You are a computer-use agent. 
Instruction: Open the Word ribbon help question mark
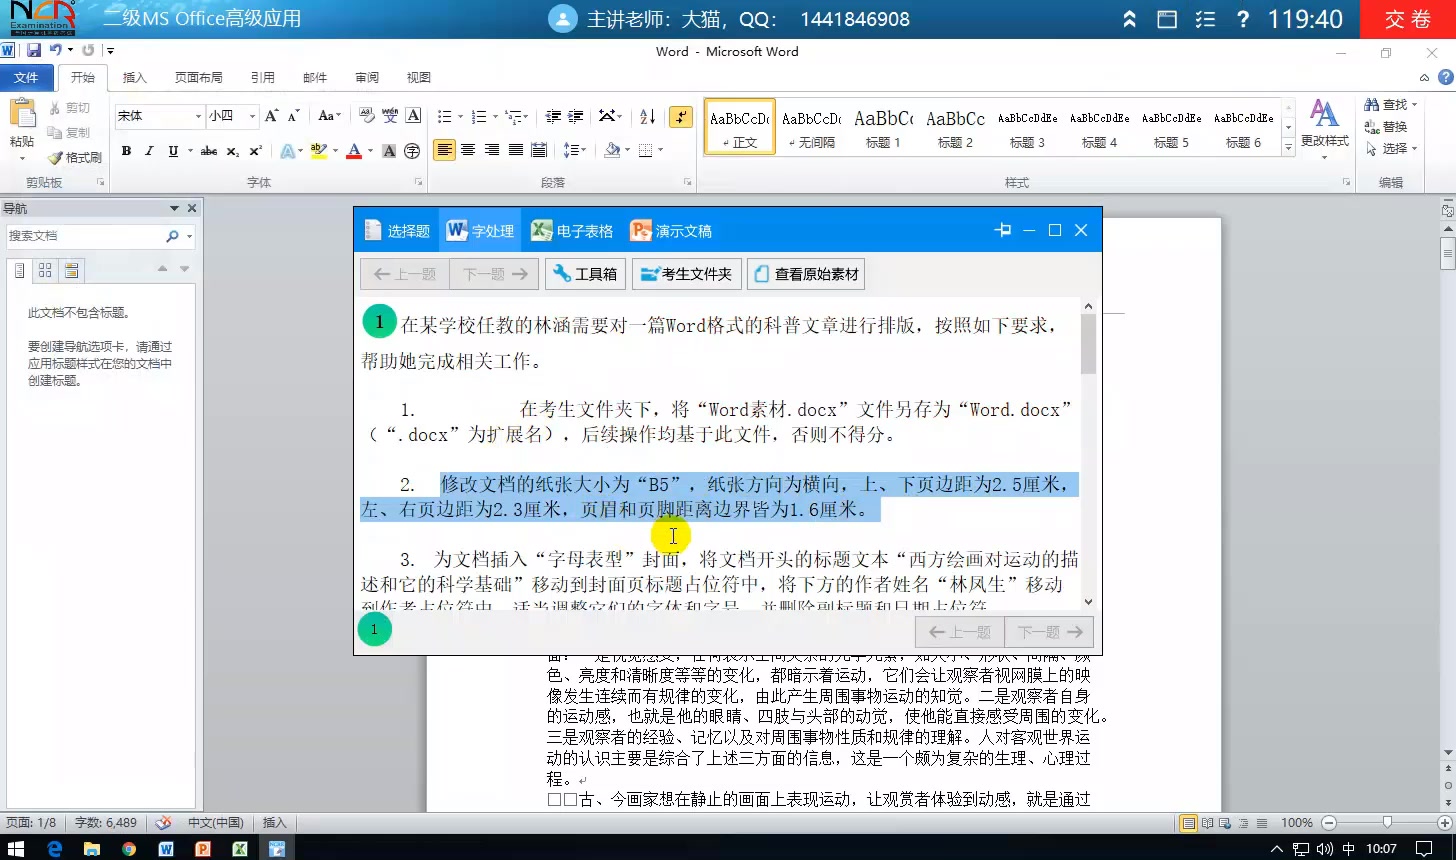click(x=1445, y=77)
